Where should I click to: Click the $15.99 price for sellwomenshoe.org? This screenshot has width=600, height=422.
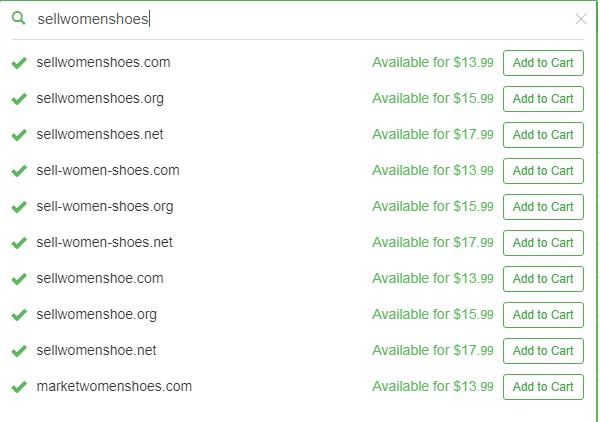(473, 314)
